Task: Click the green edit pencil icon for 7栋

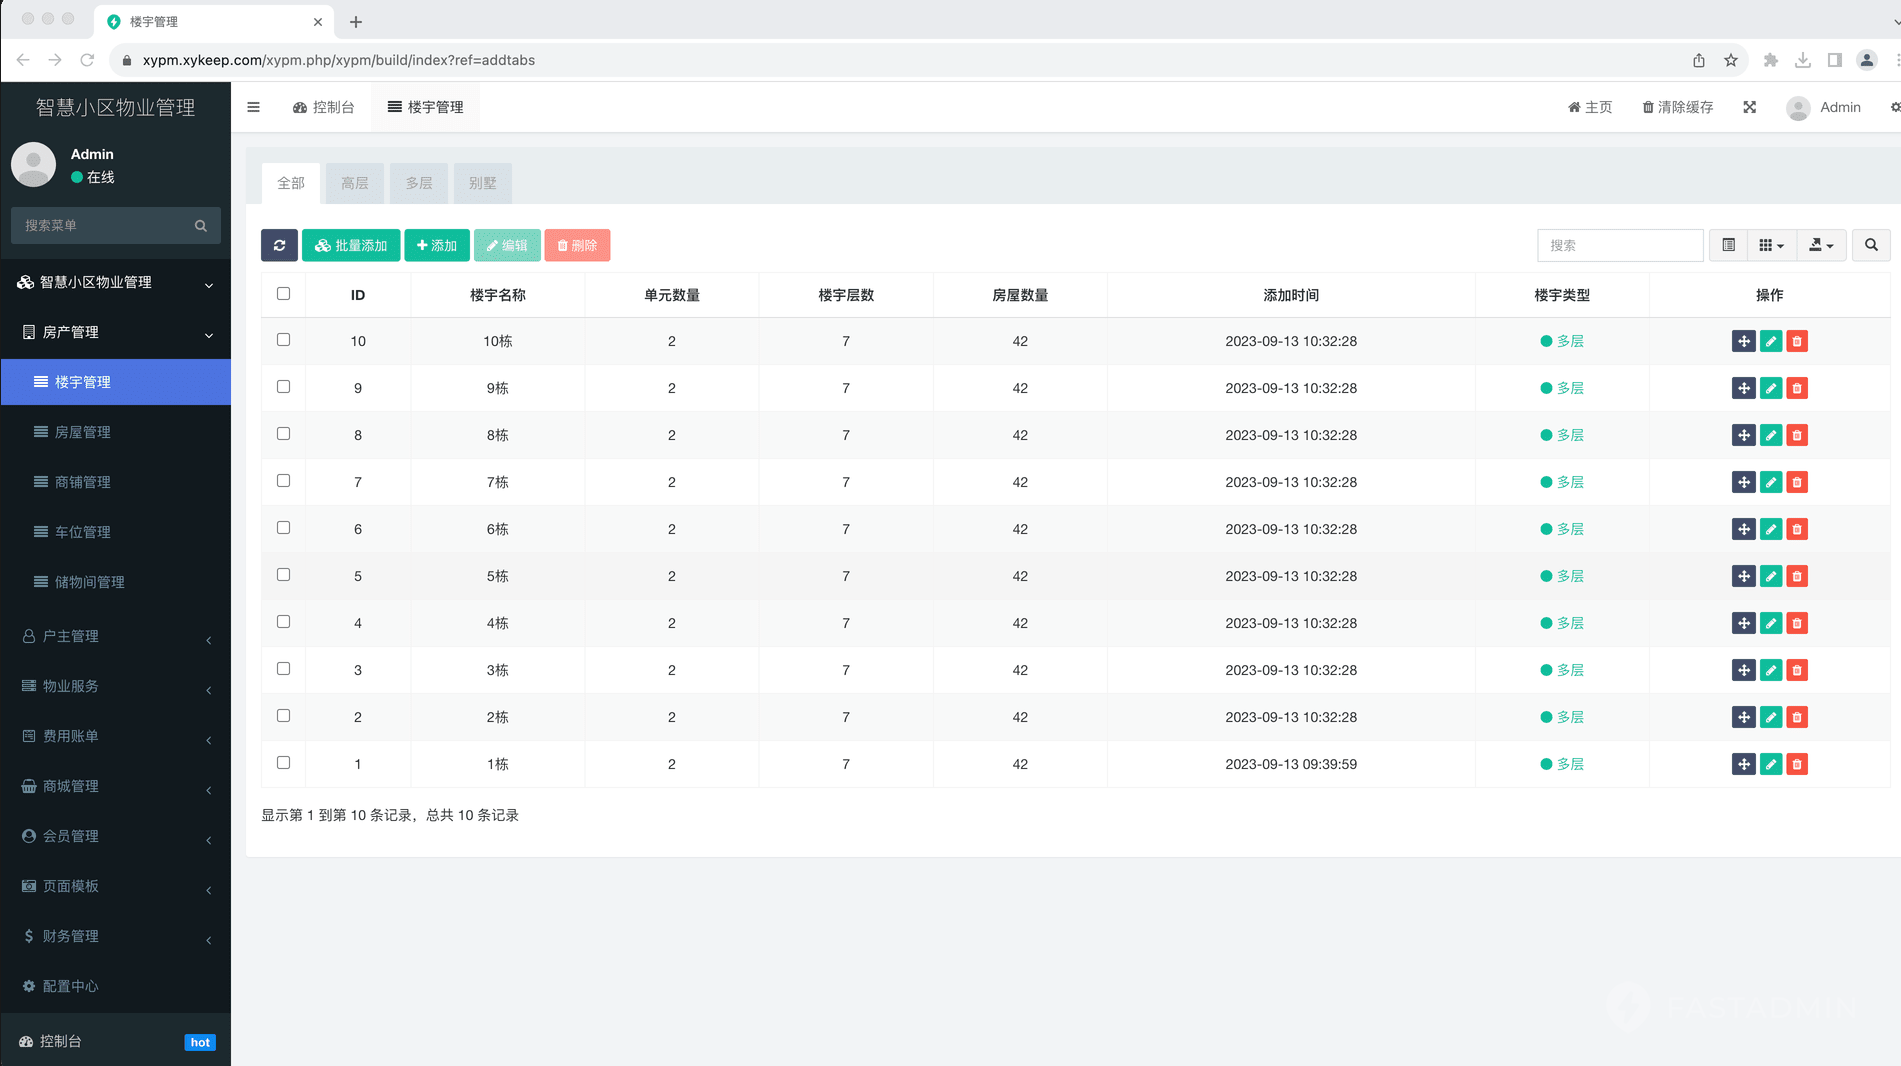Action: point(1770,483)
